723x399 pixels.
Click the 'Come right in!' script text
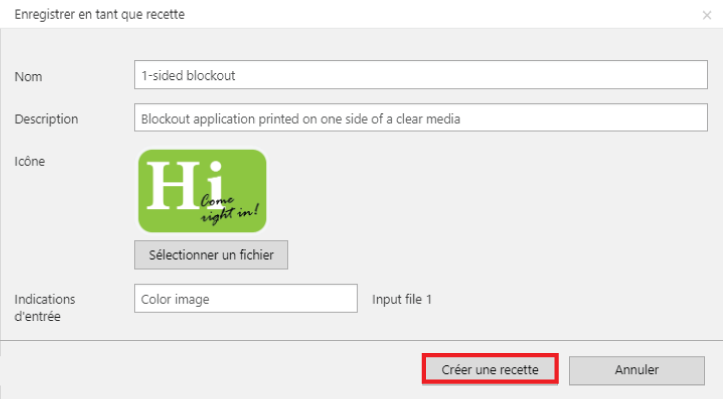(x=229, y=208)
